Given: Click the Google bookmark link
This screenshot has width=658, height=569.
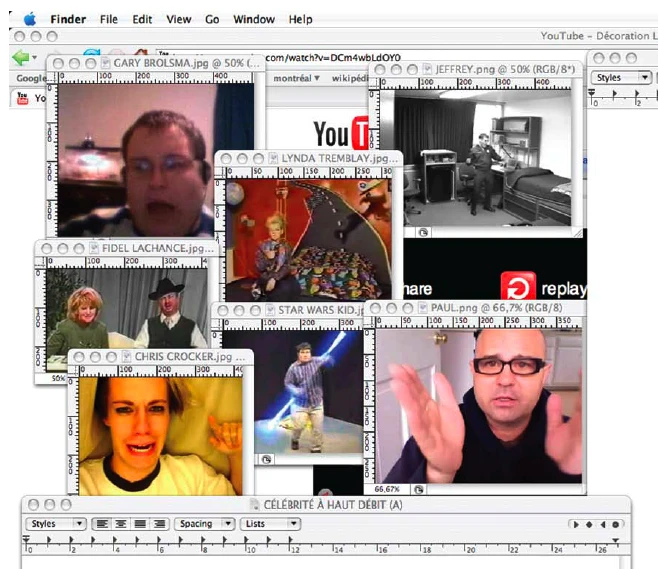Looking at the screenshot, I should (30, 78).
